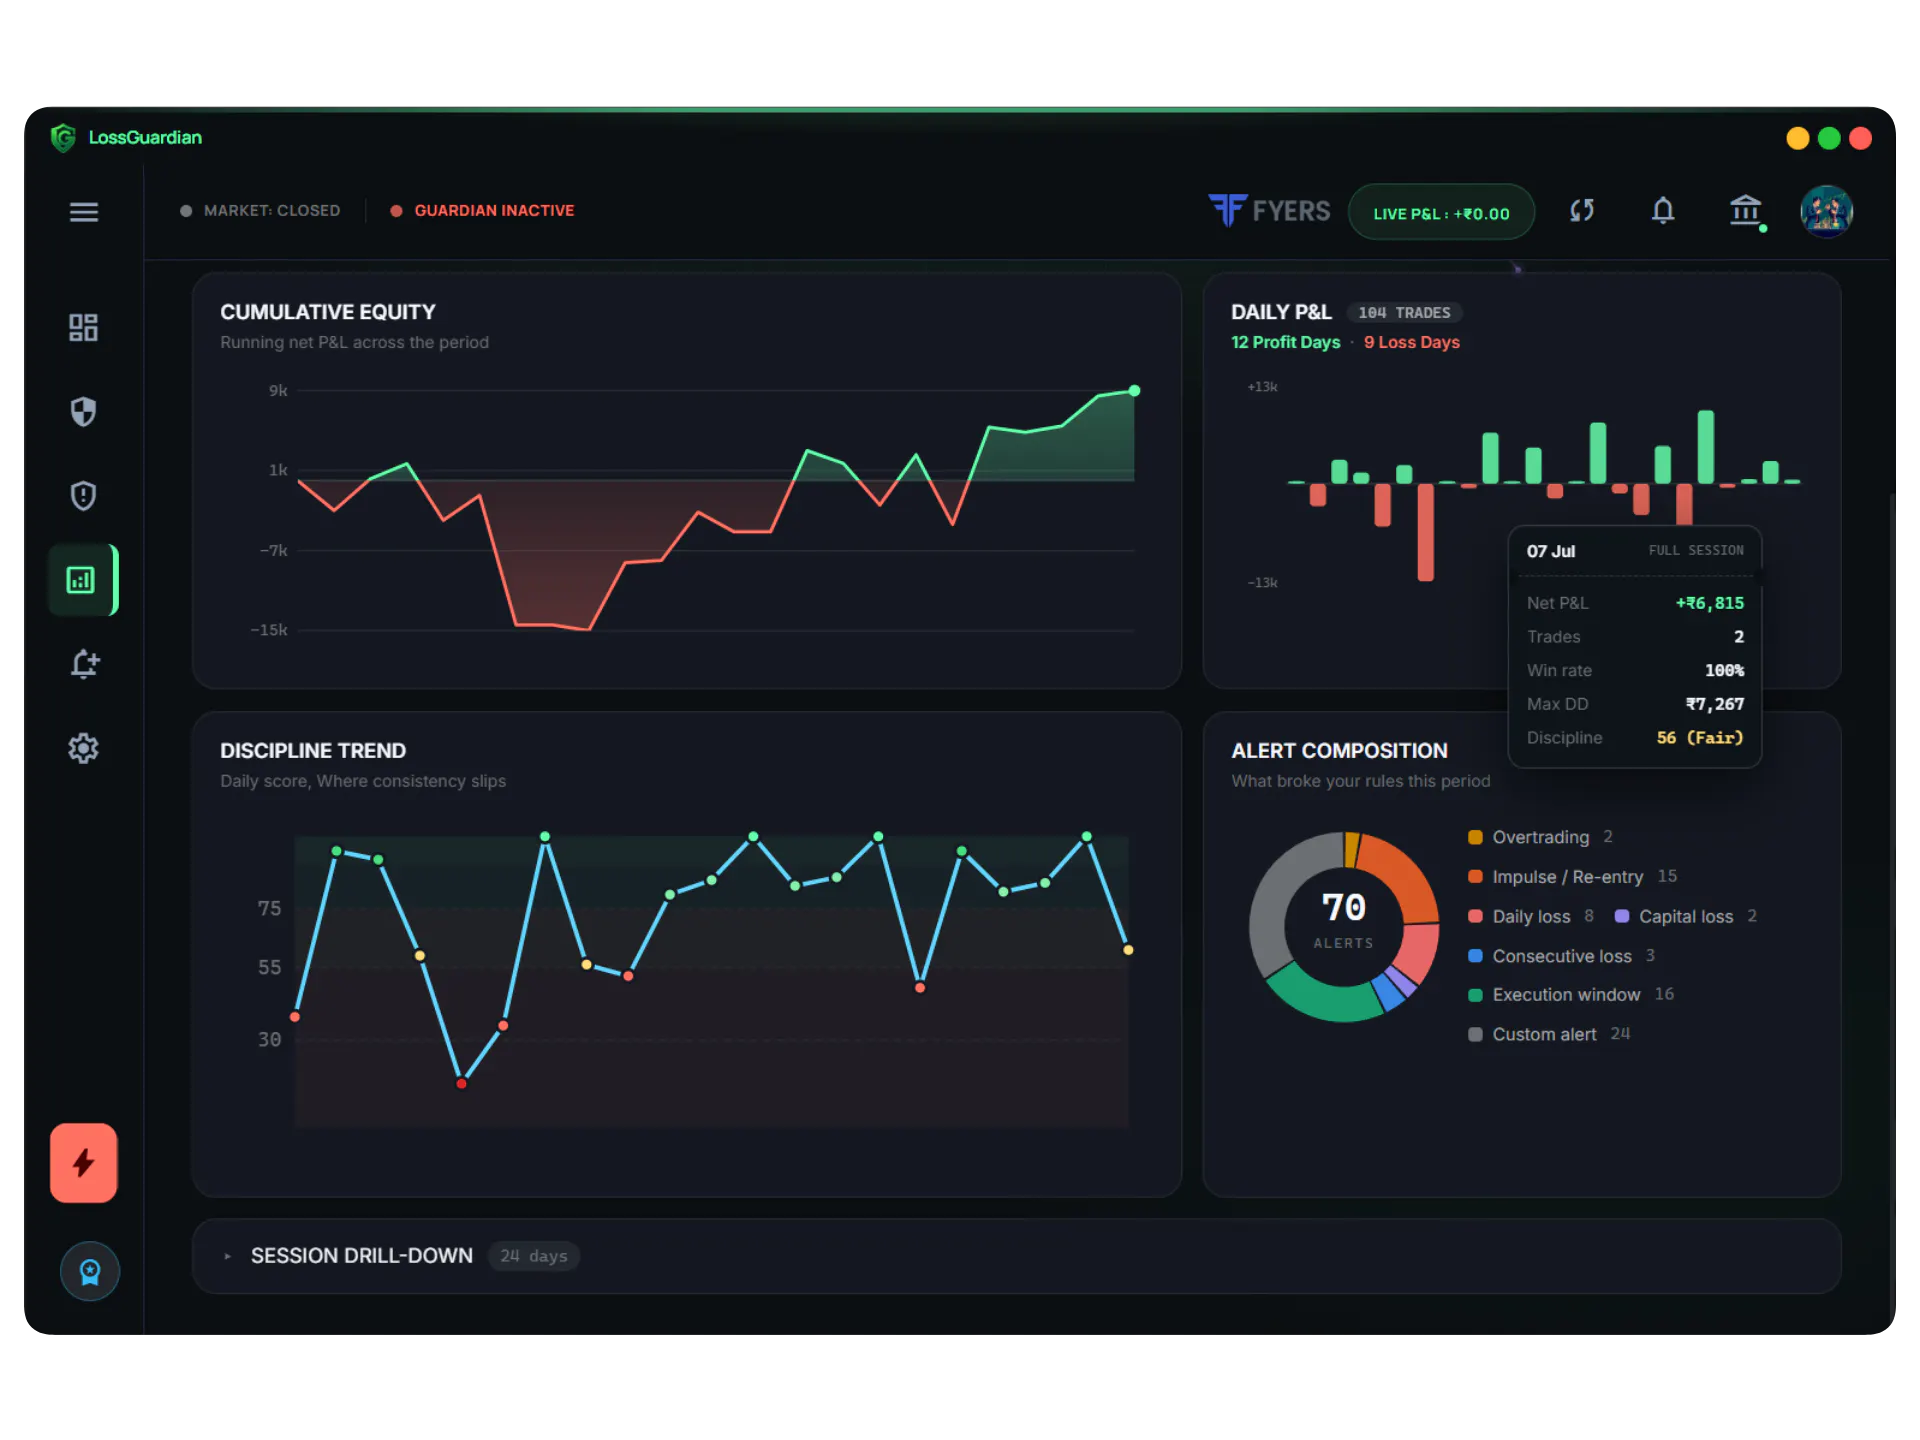Open the half-filled shield sidebar icon
Image resolution: width=1920 pixels, height=1440 pixels.
coord(83,412)
